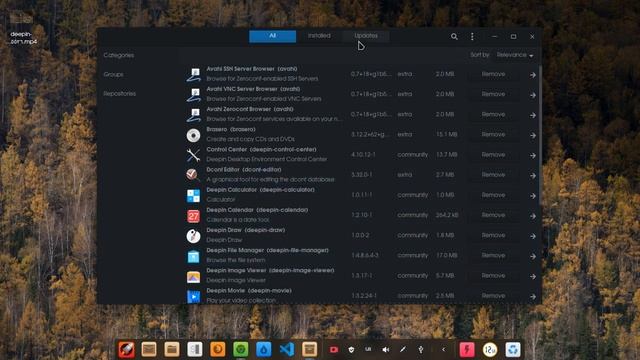Open details arrow for Dconf Editor
This screenshot has height=360, width=640.
[533, 176]
